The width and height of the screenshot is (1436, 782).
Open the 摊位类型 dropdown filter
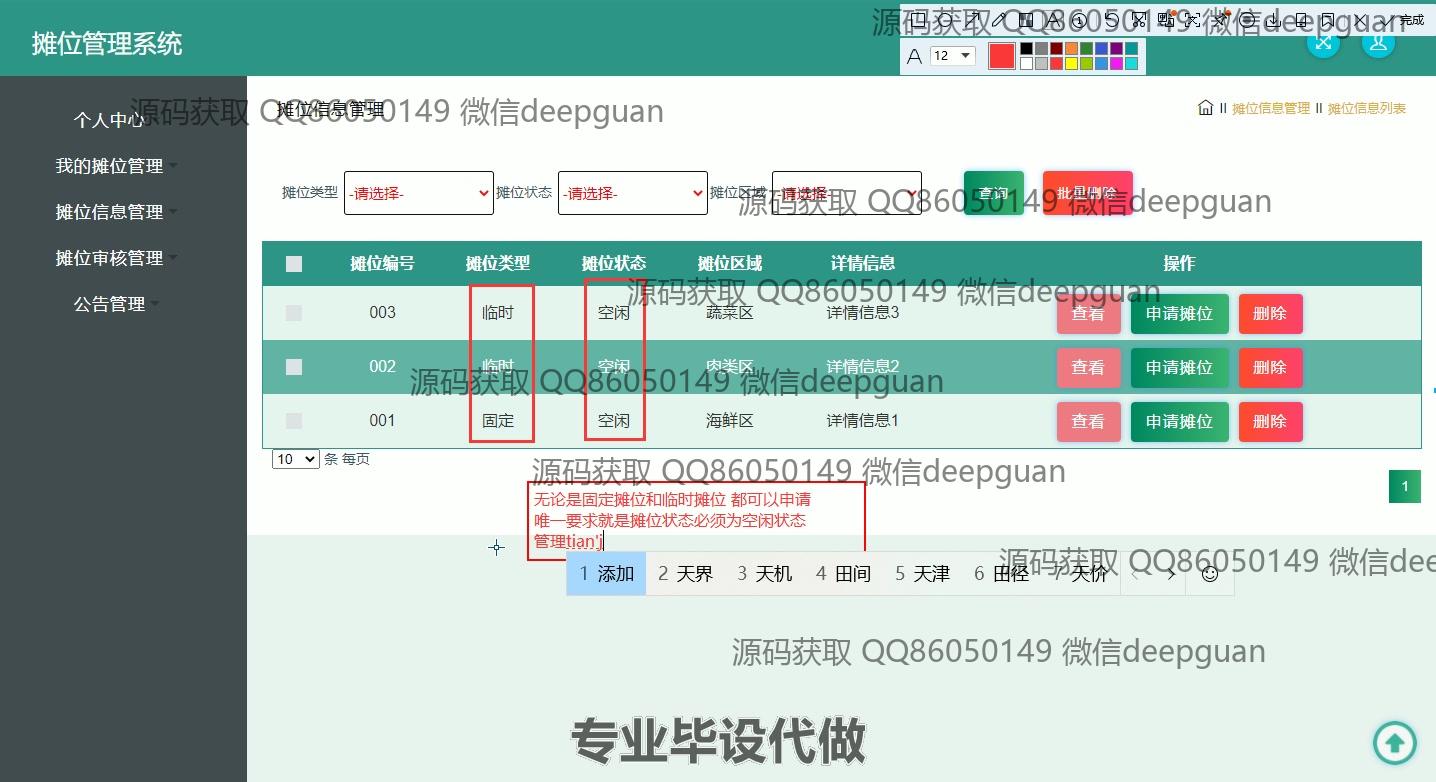tap(418, 193)
